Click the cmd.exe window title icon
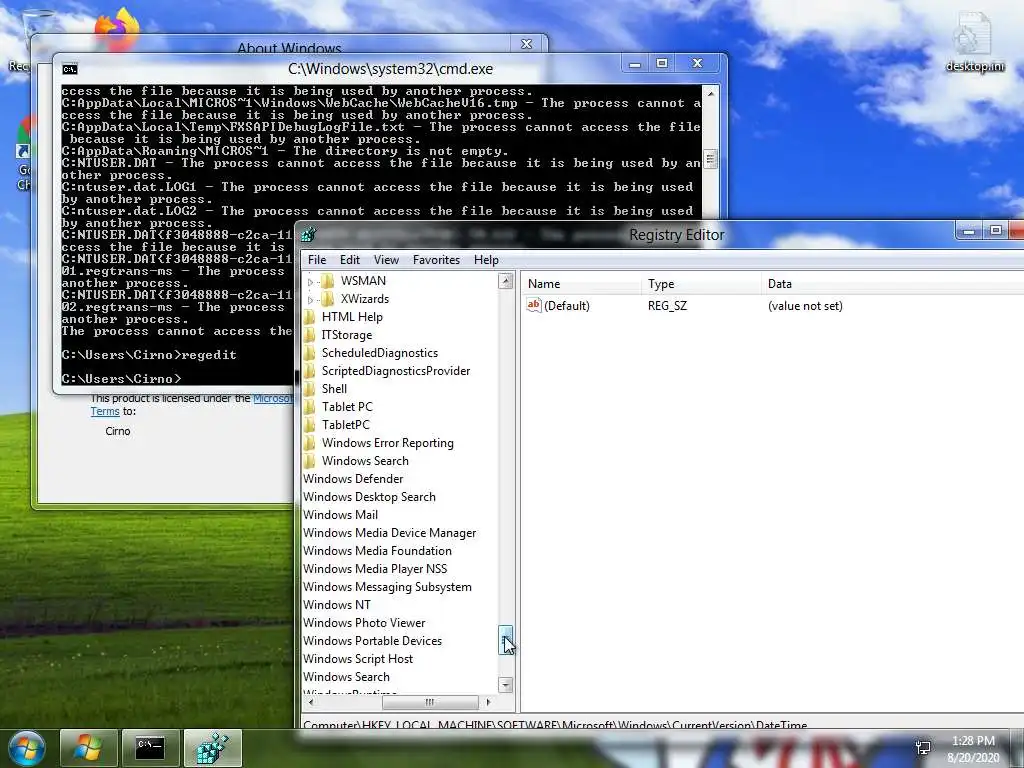1024x768 pixels. point(70,69)
